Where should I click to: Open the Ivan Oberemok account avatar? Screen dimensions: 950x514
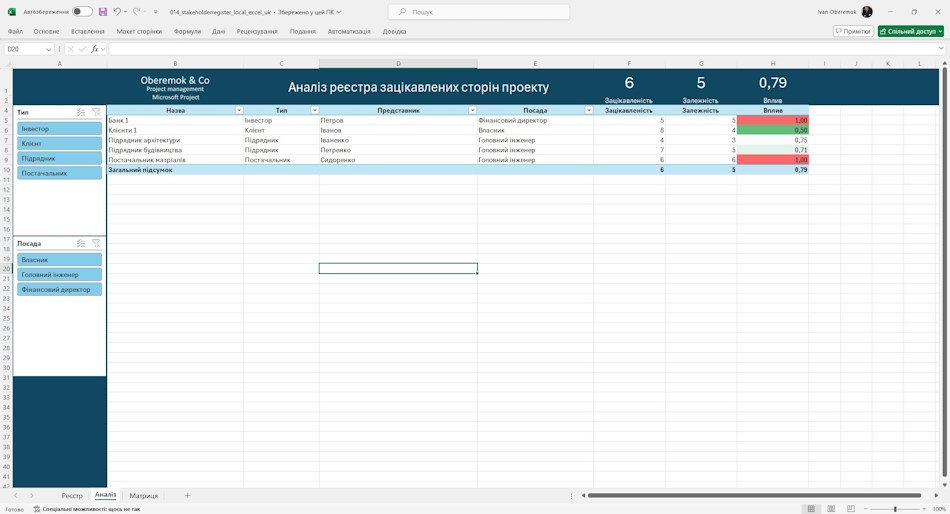tap(867, 12)
